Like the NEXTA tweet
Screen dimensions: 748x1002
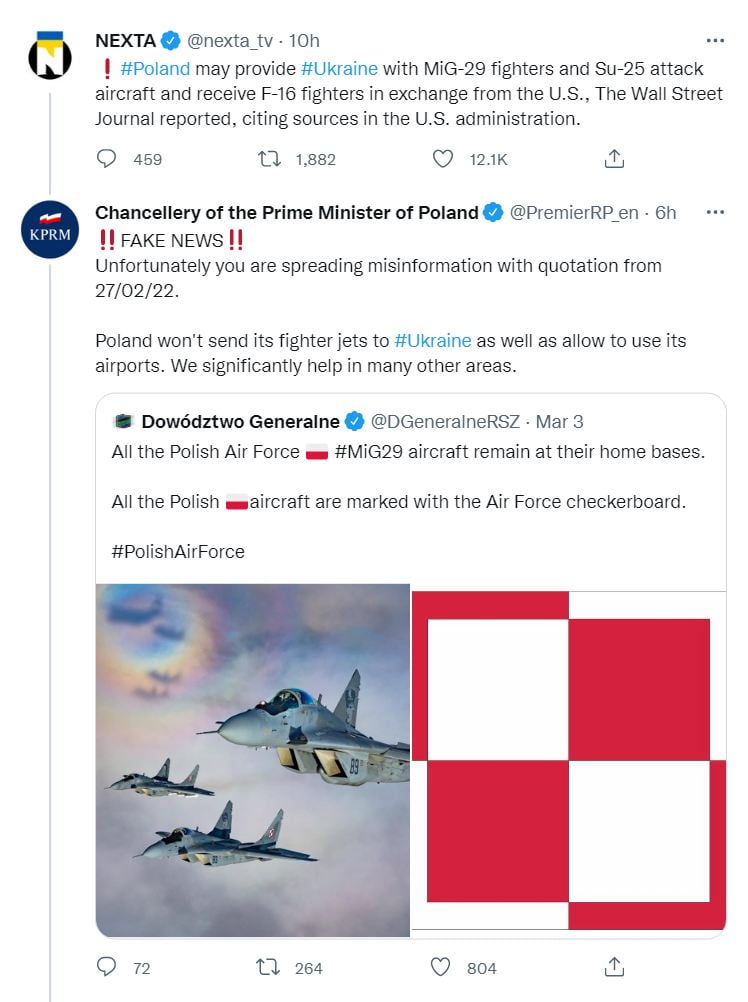[x=442, y=158]
